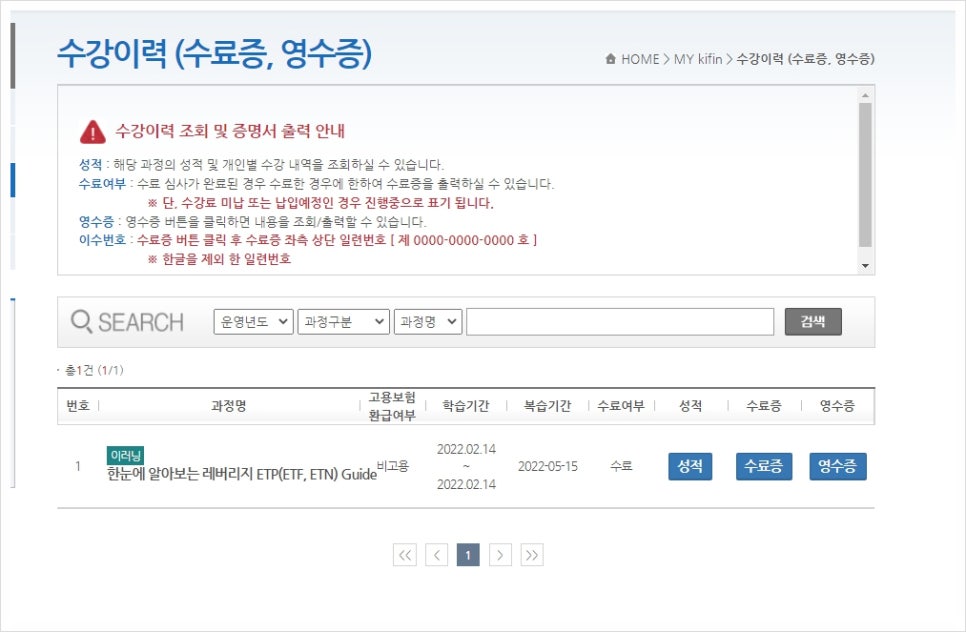Select page 1 in pagination
The height and width of the screenshot is (632, 966).
(x=468, y=555)
